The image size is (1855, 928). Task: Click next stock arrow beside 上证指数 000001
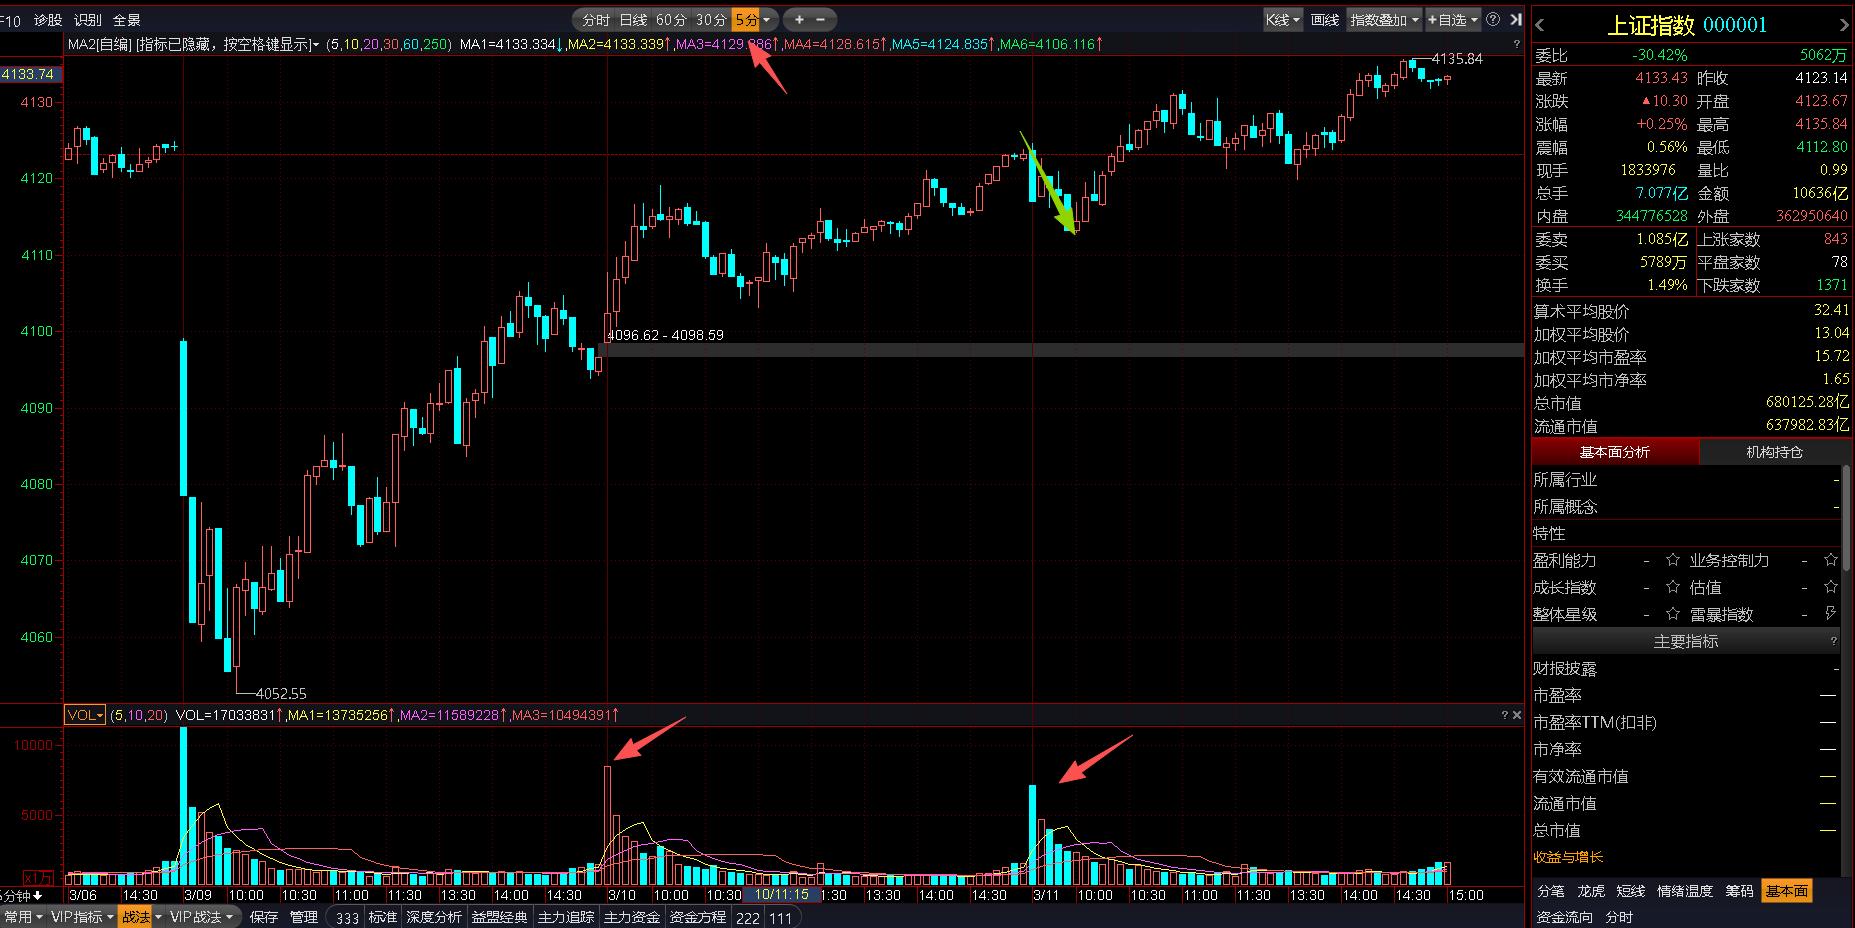point(1844,26)
